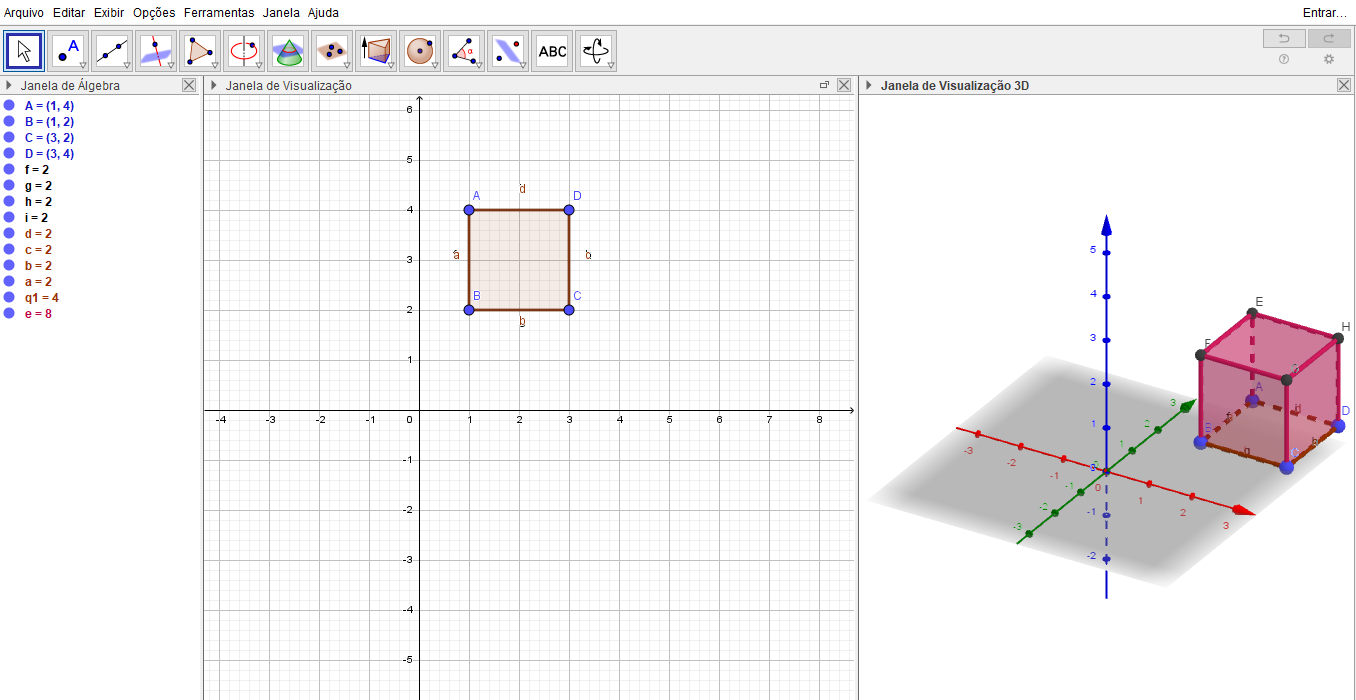Close the Janela de Visualização 2D panel
This screenshot has width=1356, height=700.
point(844,86)
